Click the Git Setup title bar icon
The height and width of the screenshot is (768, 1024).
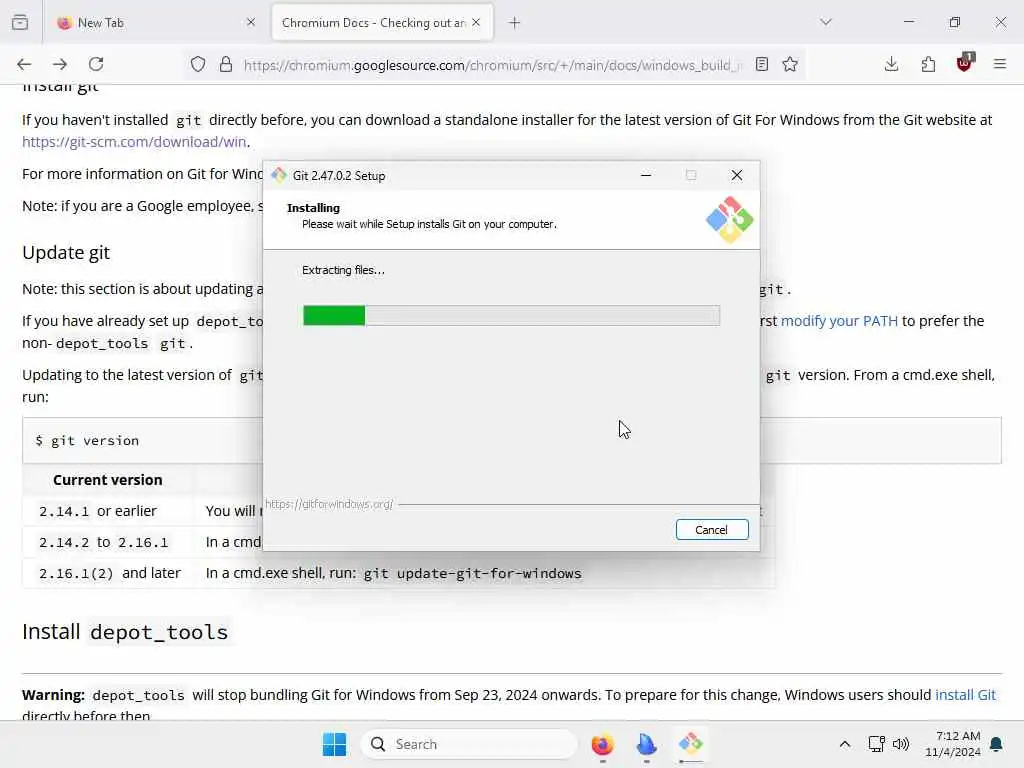[279, 175]
